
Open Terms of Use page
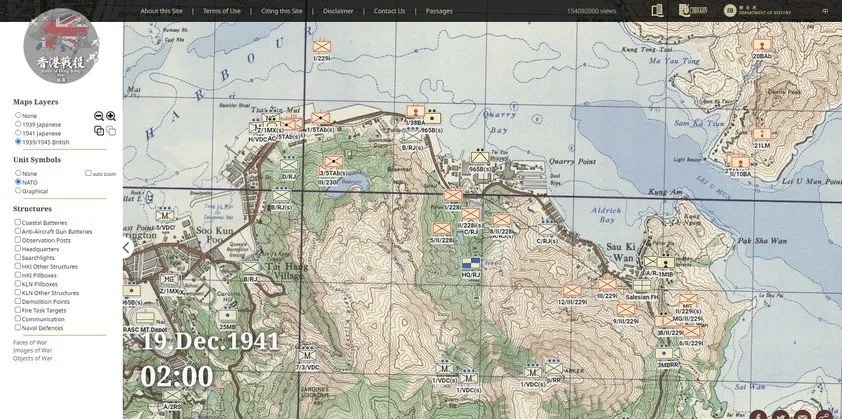tap(222, 11)
